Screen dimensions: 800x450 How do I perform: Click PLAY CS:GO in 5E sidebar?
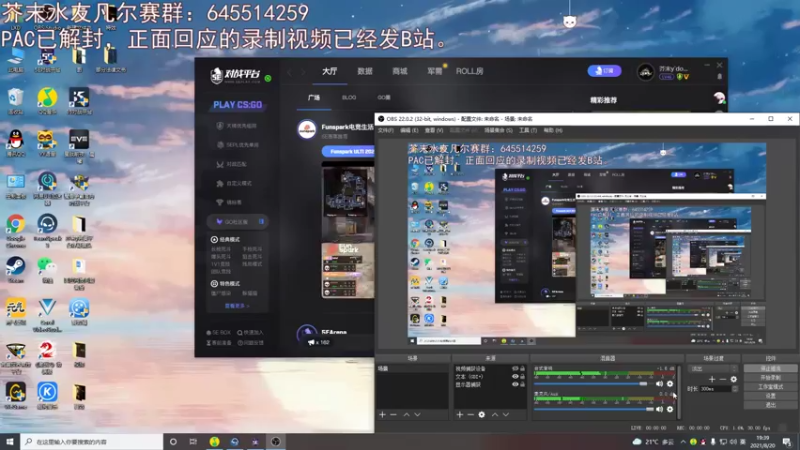click(238, 105)
